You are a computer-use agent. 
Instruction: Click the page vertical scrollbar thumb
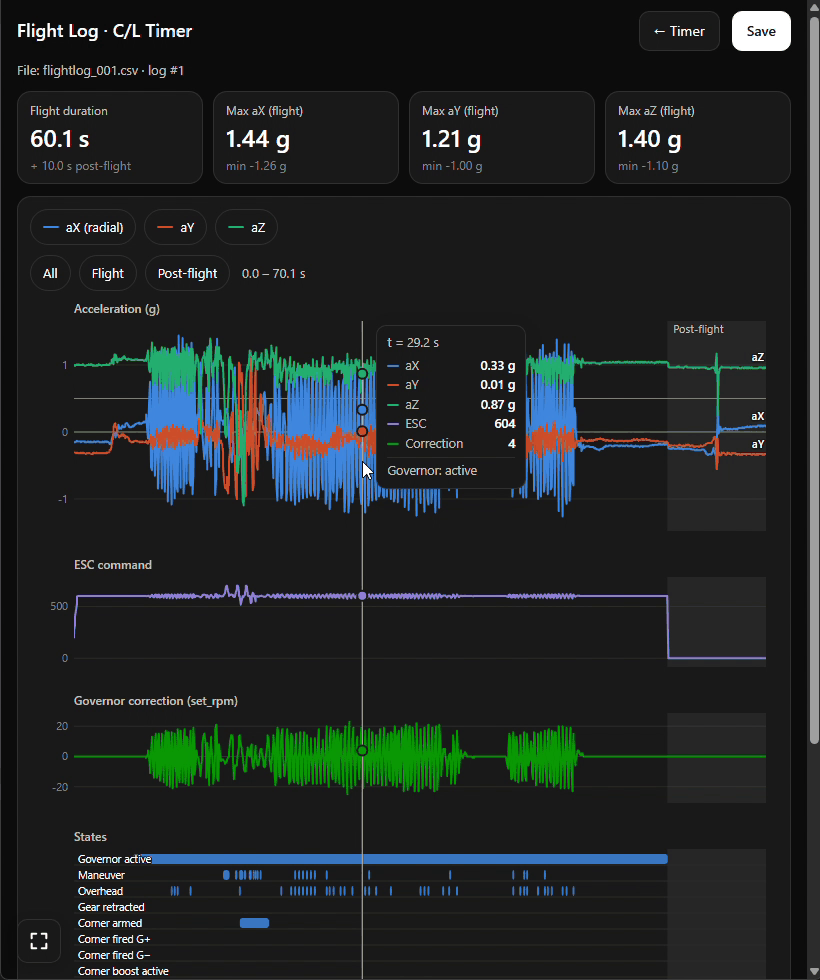click(x=814, y=380)
